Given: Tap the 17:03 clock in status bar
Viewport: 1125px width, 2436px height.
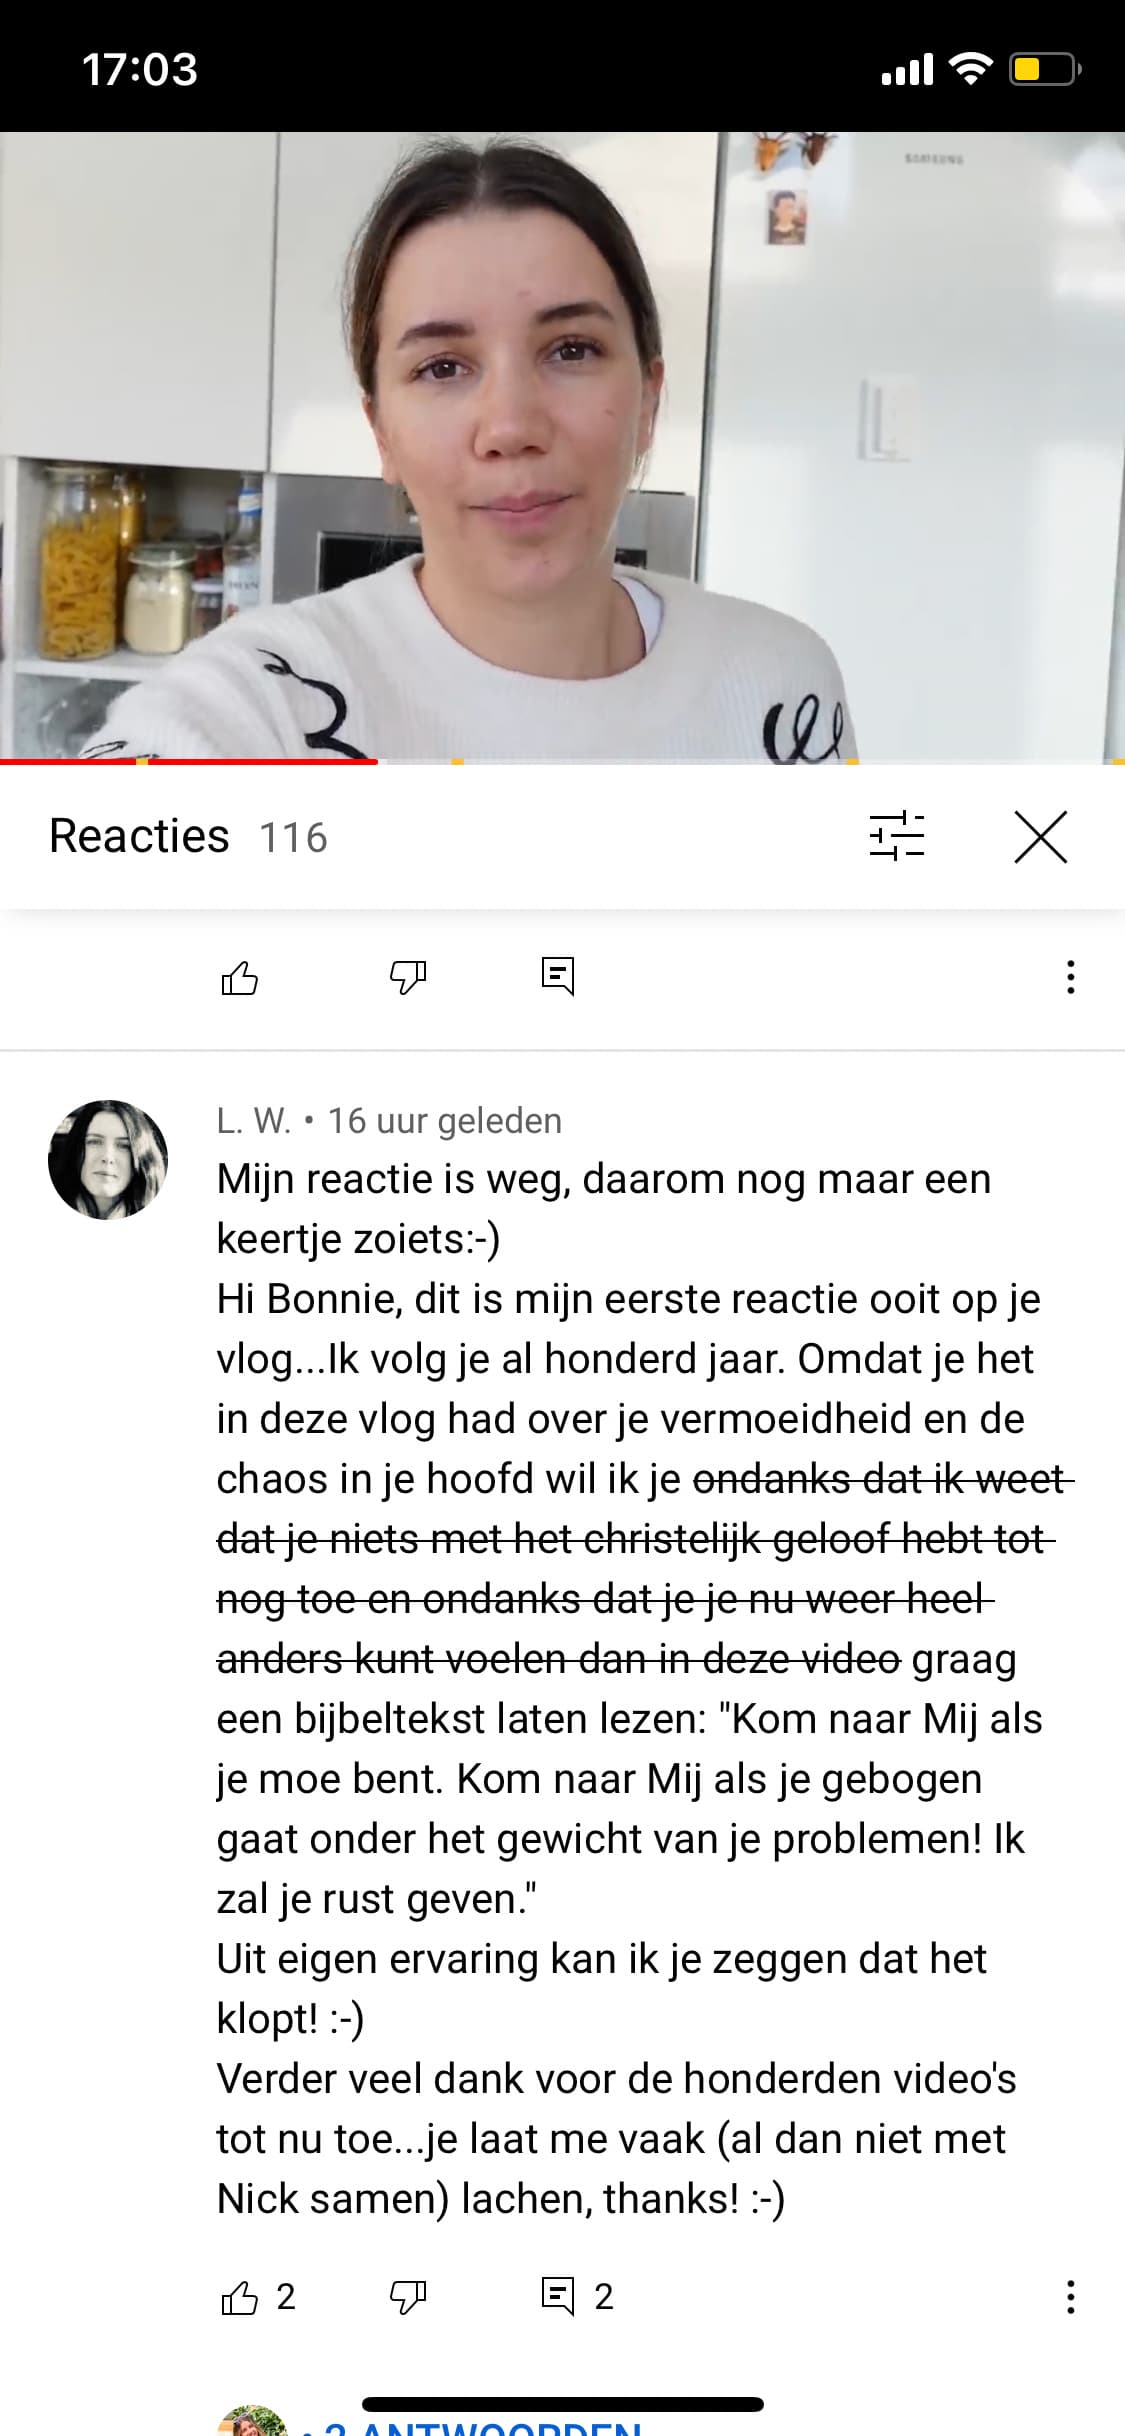Looking at the screenshot, I should [140, 69].
